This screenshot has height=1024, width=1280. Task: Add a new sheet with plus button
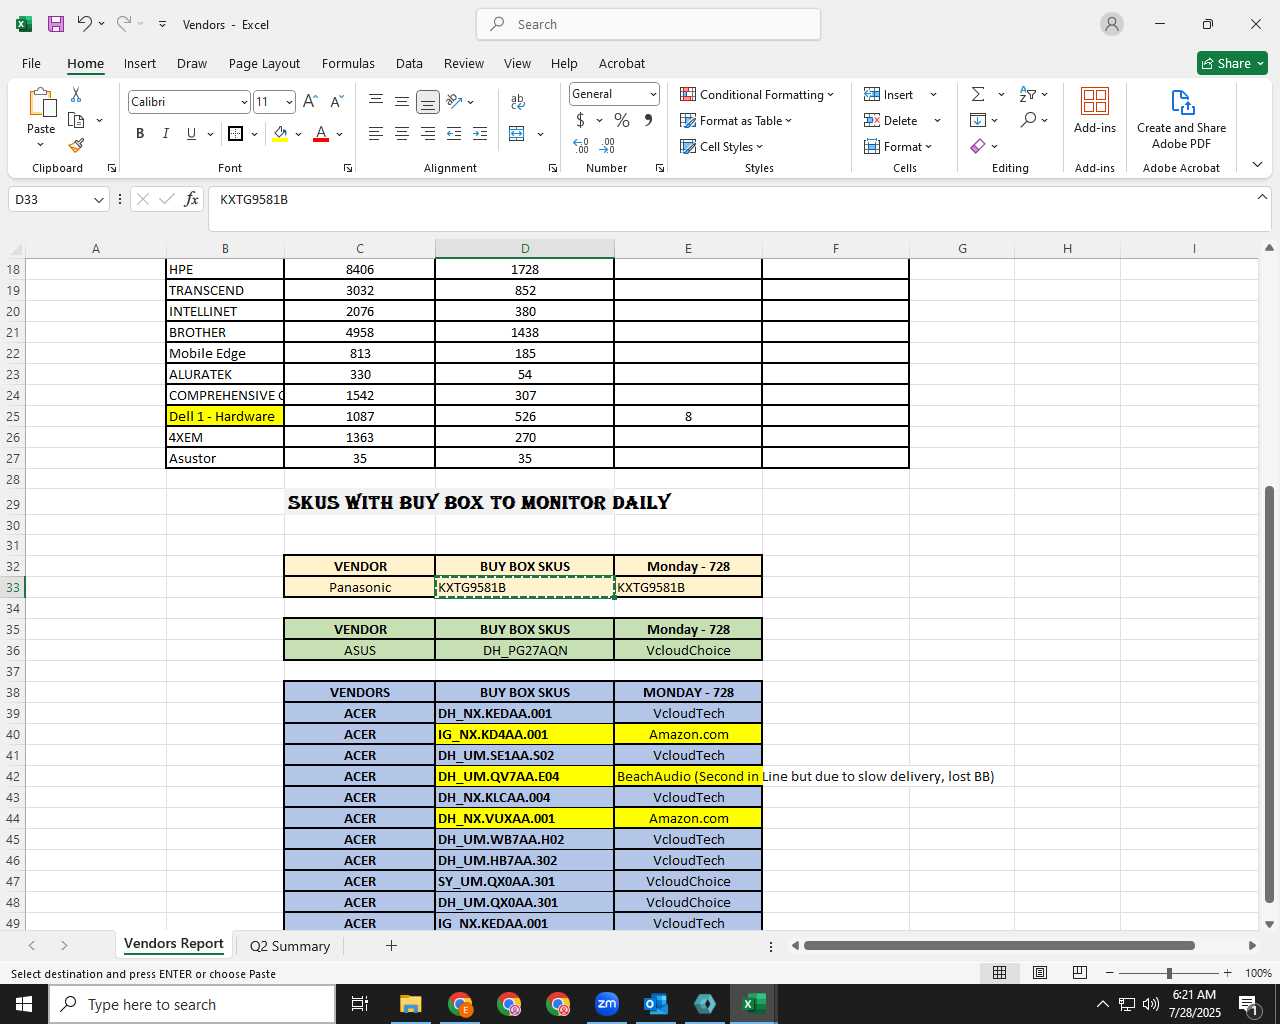coord(391,945)
